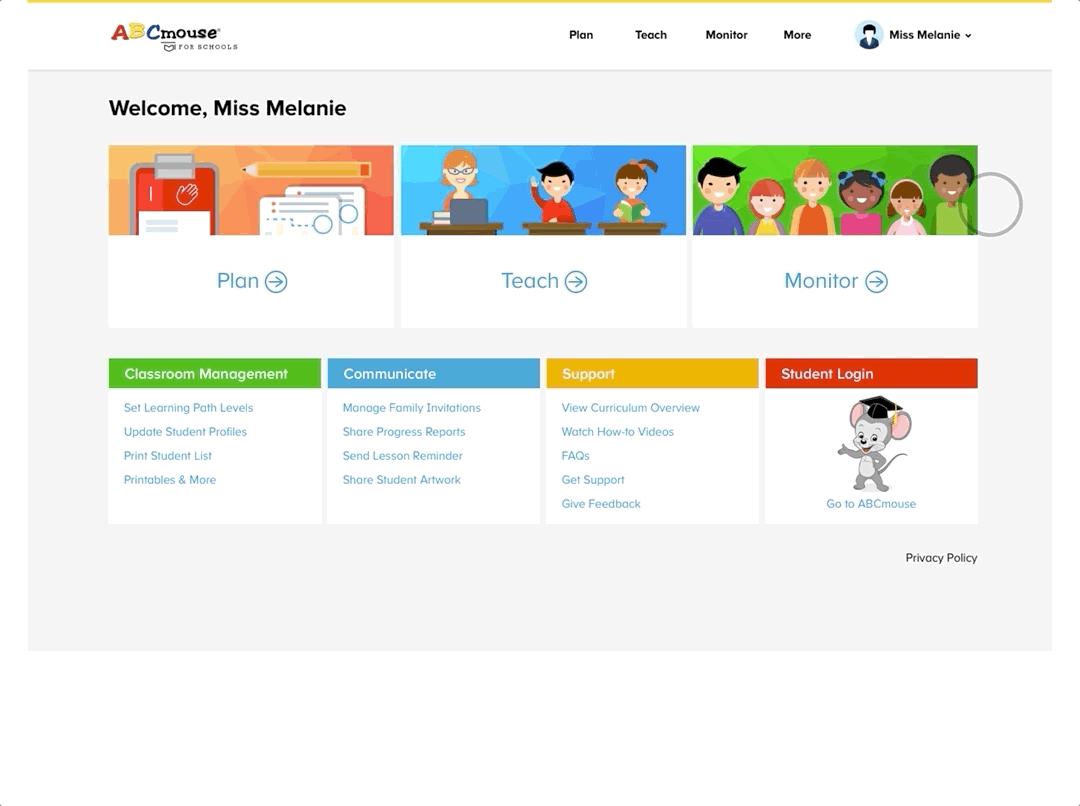The height and width of the screenshot is (806, 1080).
Task: Click Miss Melanie's profile avatar
Action: pos(869,34)
